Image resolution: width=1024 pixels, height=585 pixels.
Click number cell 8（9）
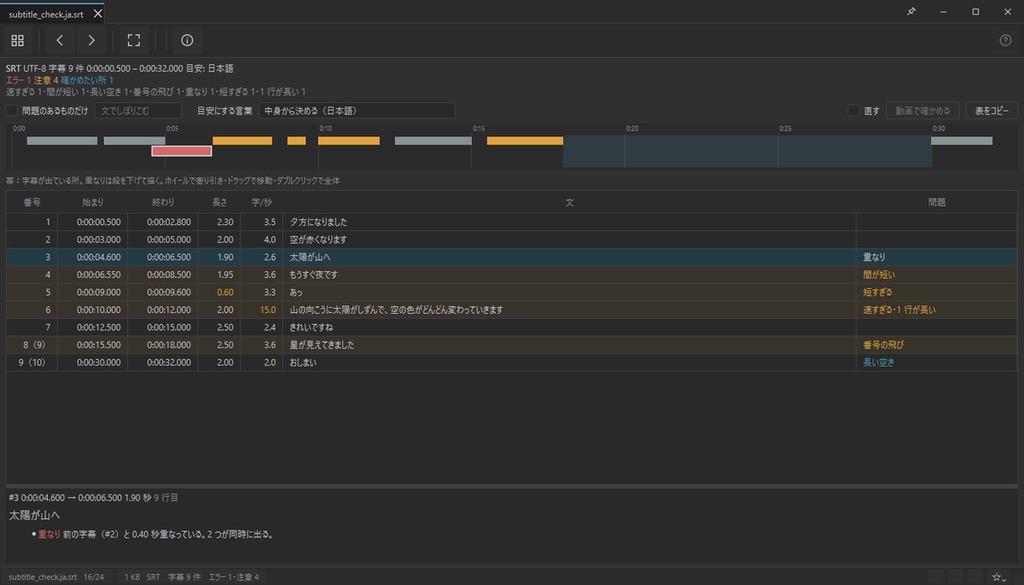coord(32,345)
